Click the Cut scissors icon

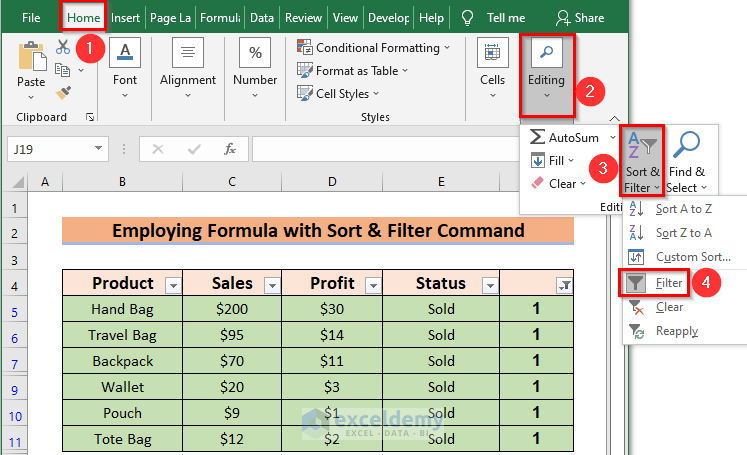point(63,47)
